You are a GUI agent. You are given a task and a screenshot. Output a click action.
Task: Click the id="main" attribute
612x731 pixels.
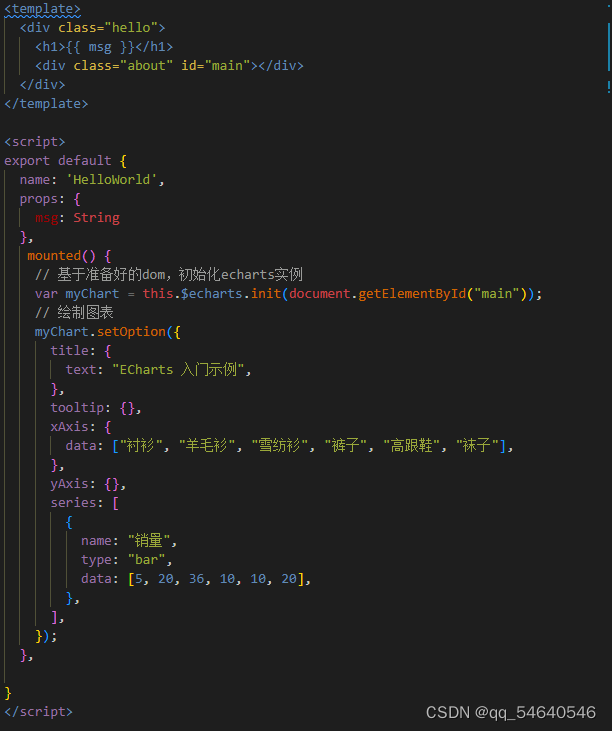[x=216, y=66]
